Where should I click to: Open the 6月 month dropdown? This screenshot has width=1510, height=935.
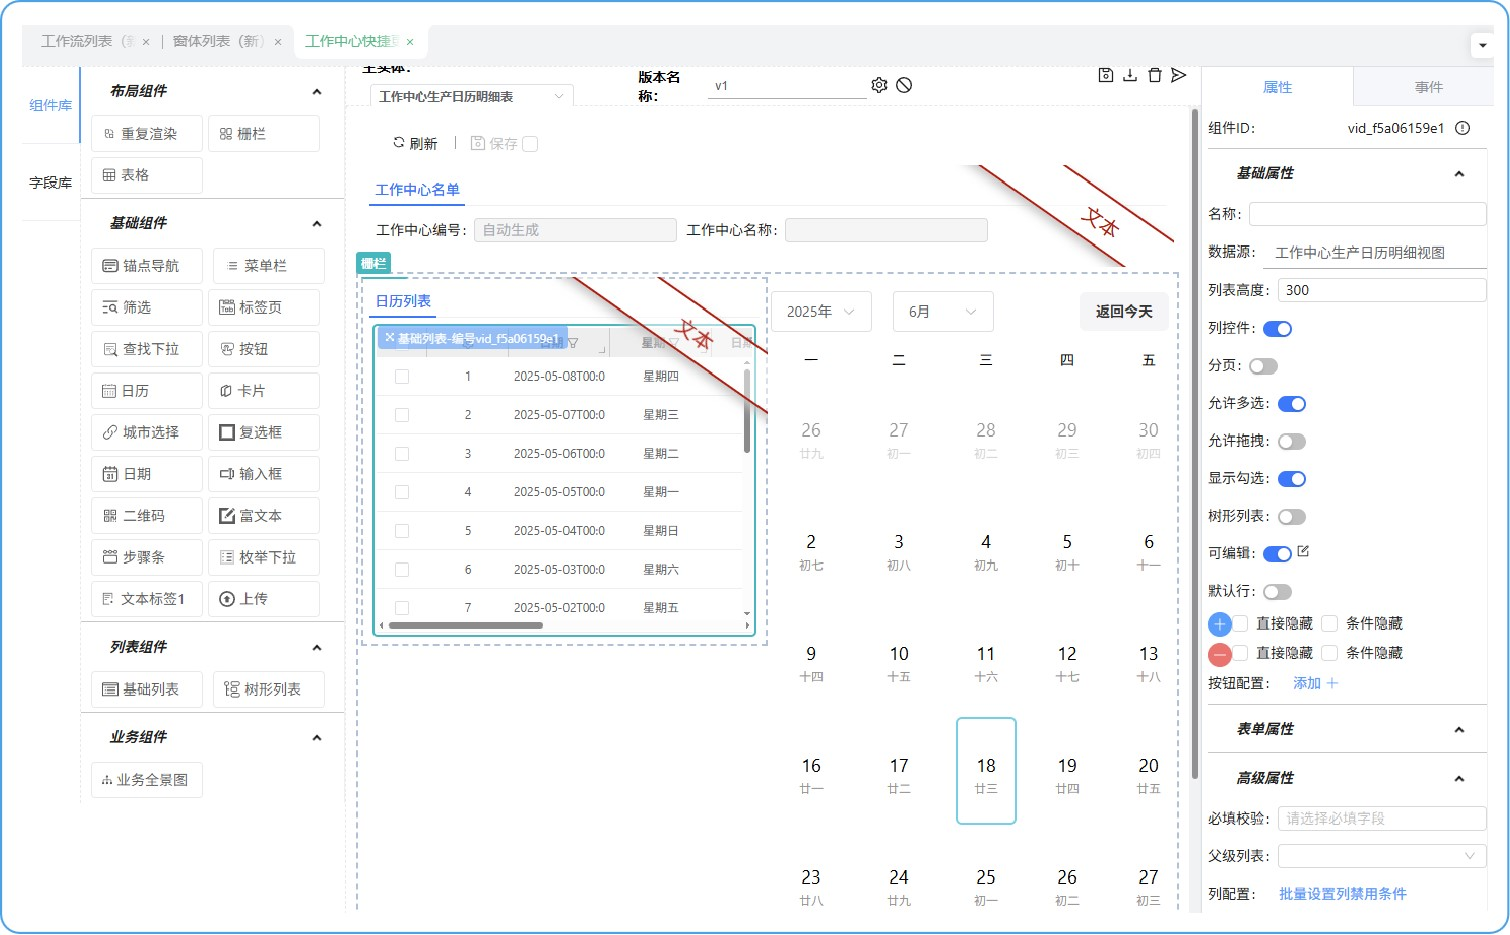pyautogui.click(x=943, y=312)
